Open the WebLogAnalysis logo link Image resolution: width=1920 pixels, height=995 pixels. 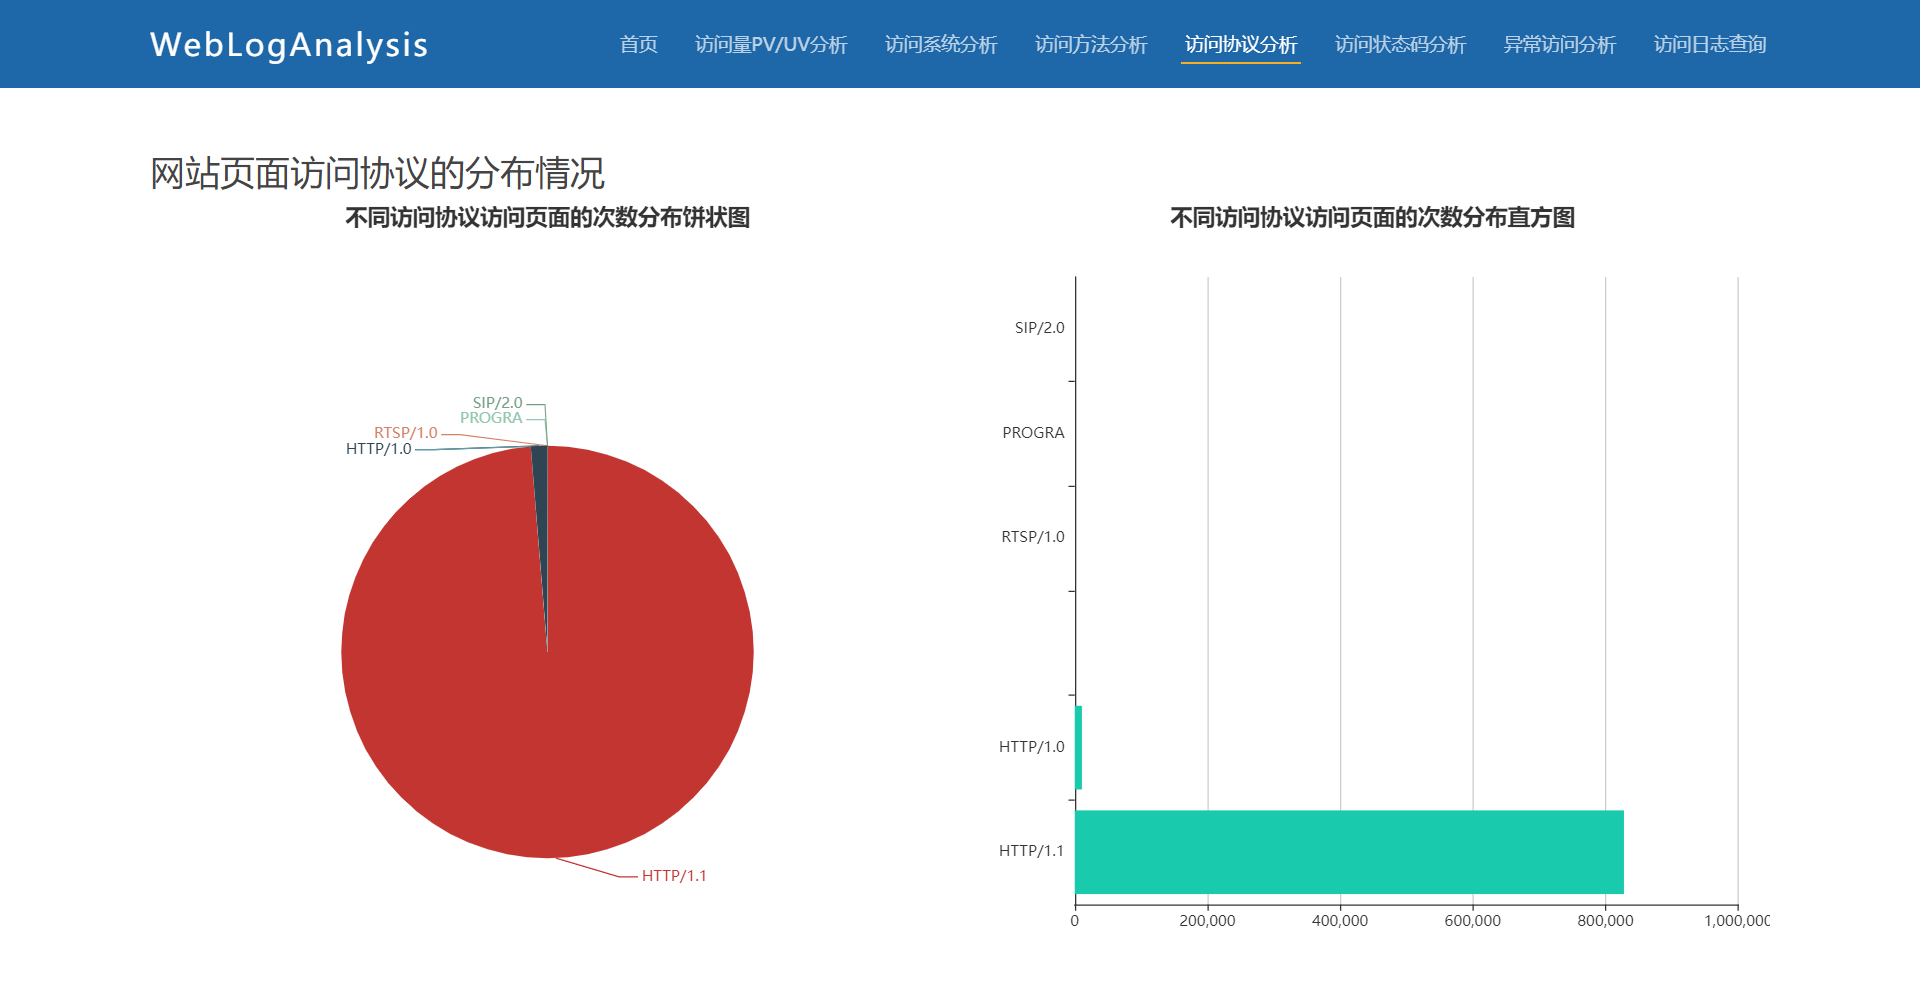coord(289,45)
